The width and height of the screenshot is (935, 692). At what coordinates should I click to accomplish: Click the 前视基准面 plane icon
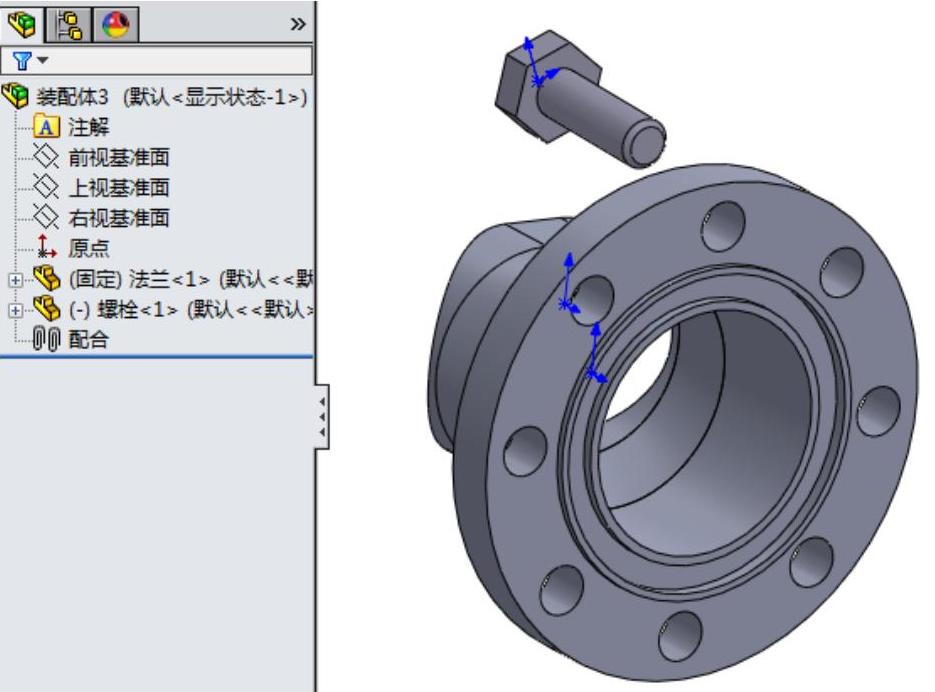46,157
